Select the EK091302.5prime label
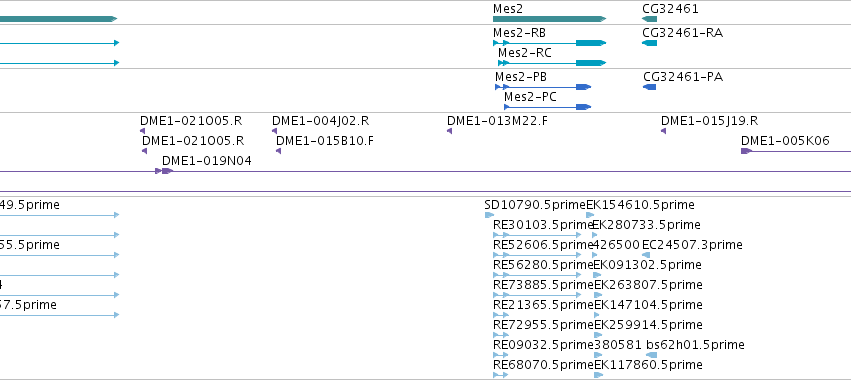851x380 pixels. tap(647, 265)
